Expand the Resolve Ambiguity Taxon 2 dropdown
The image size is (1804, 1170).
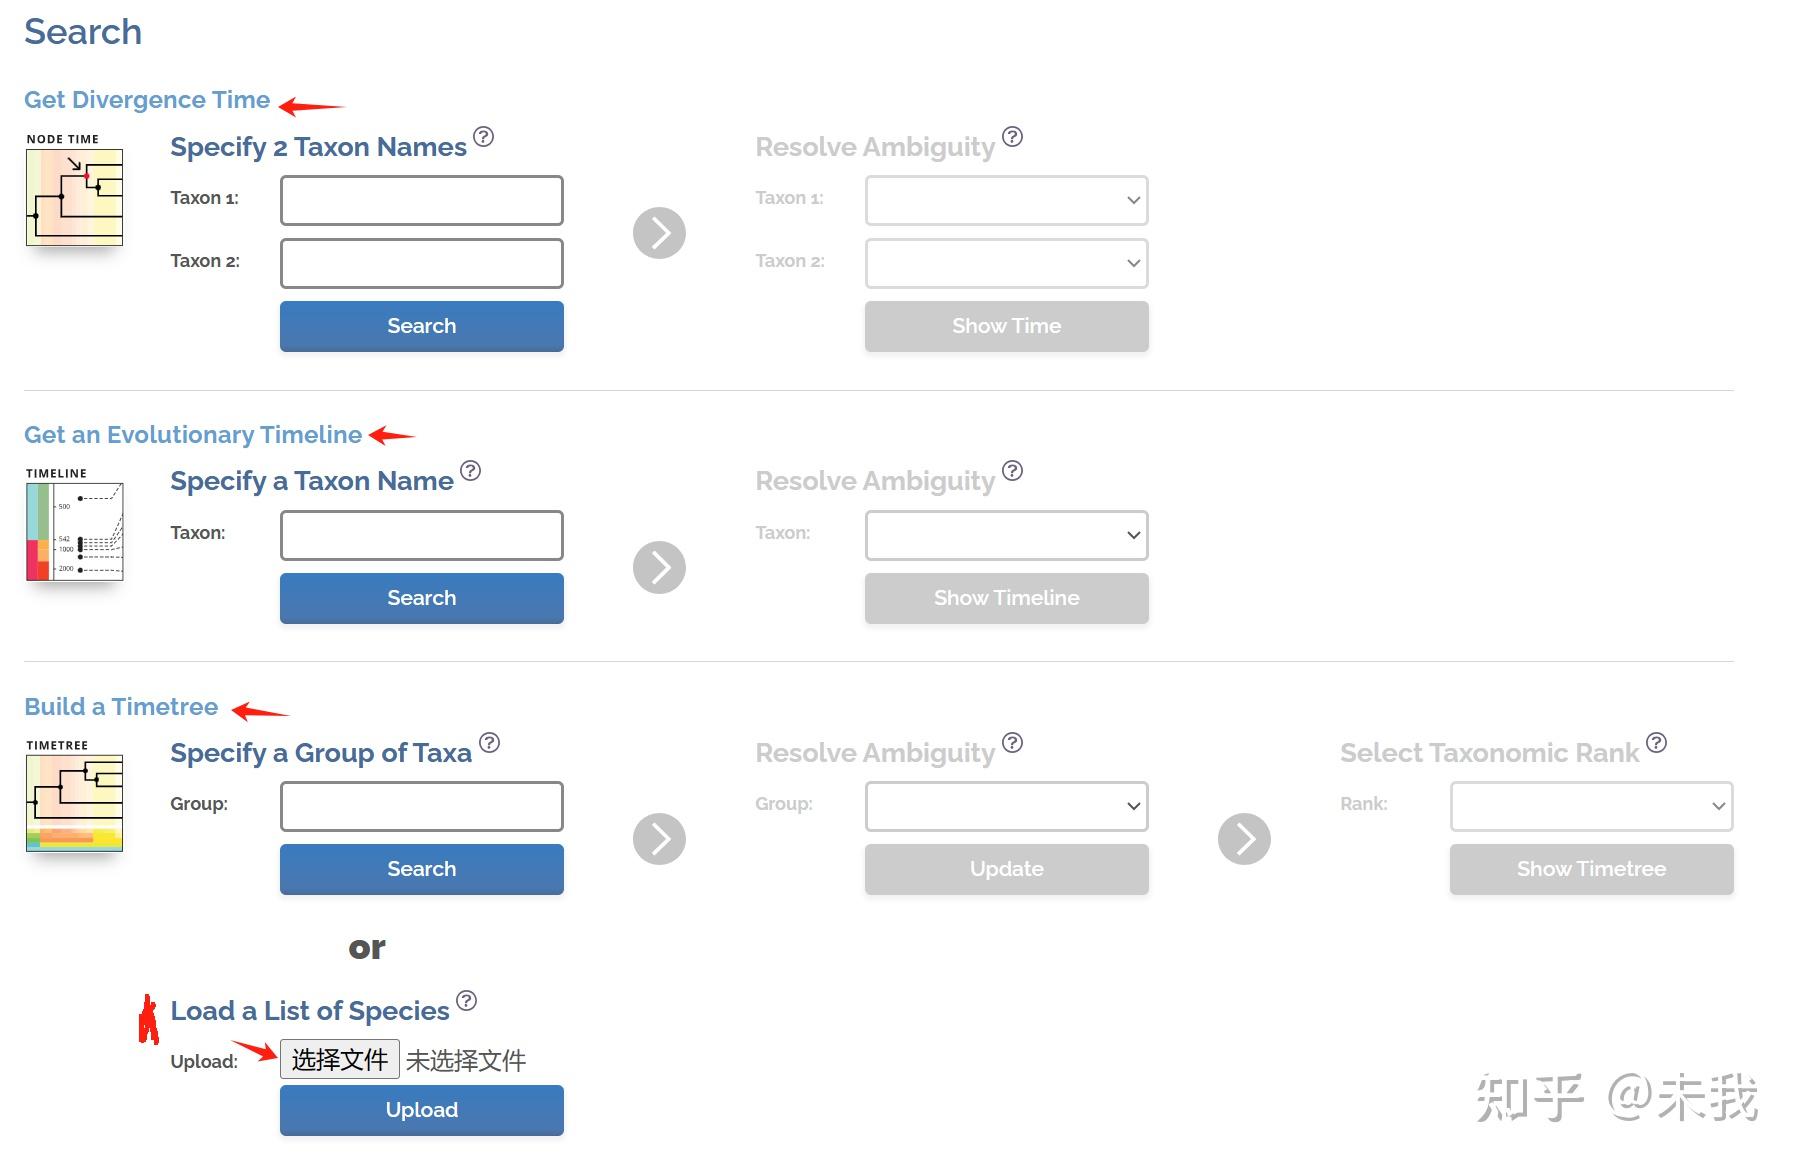click(1006, 263)
